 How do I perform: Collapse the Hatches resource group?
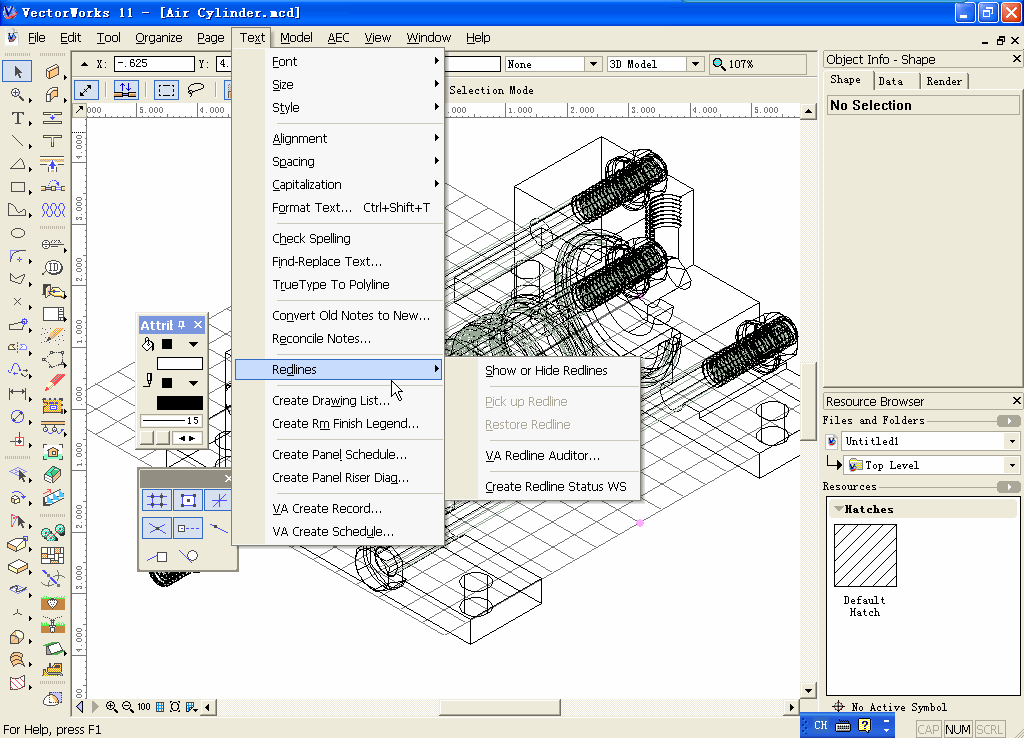pos(839,509)
